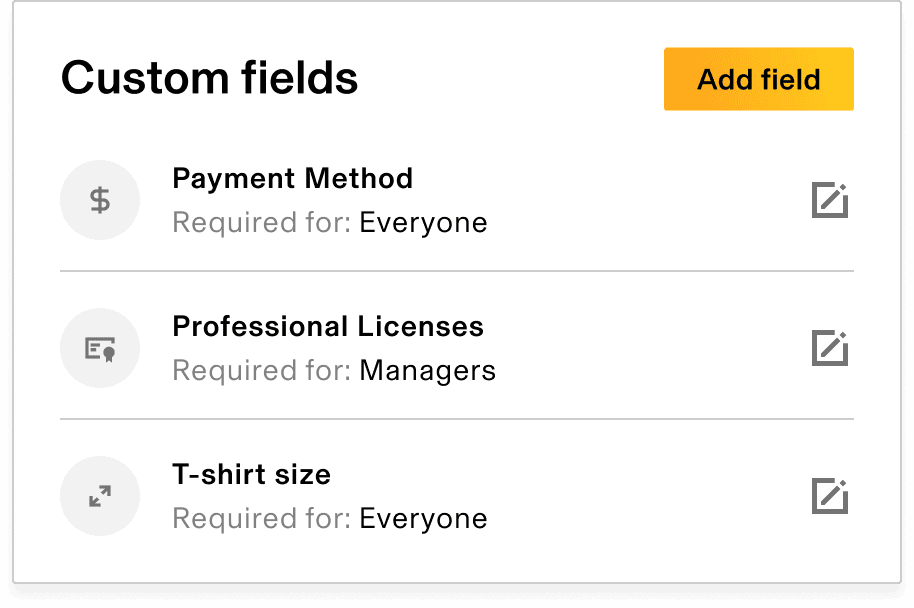Click the Payment Method row title
The width and height of the screenshot is (914, 608).
(292, 178)
